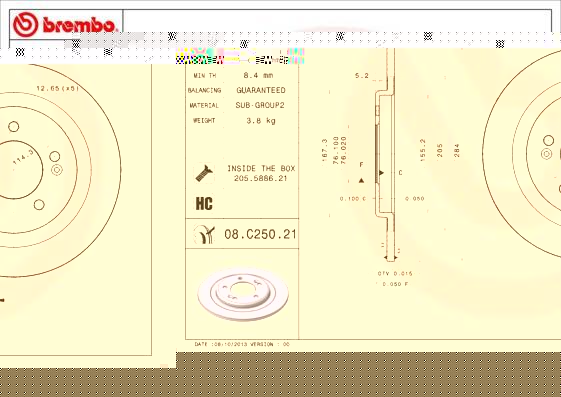Select the BALANCING label

204,90
